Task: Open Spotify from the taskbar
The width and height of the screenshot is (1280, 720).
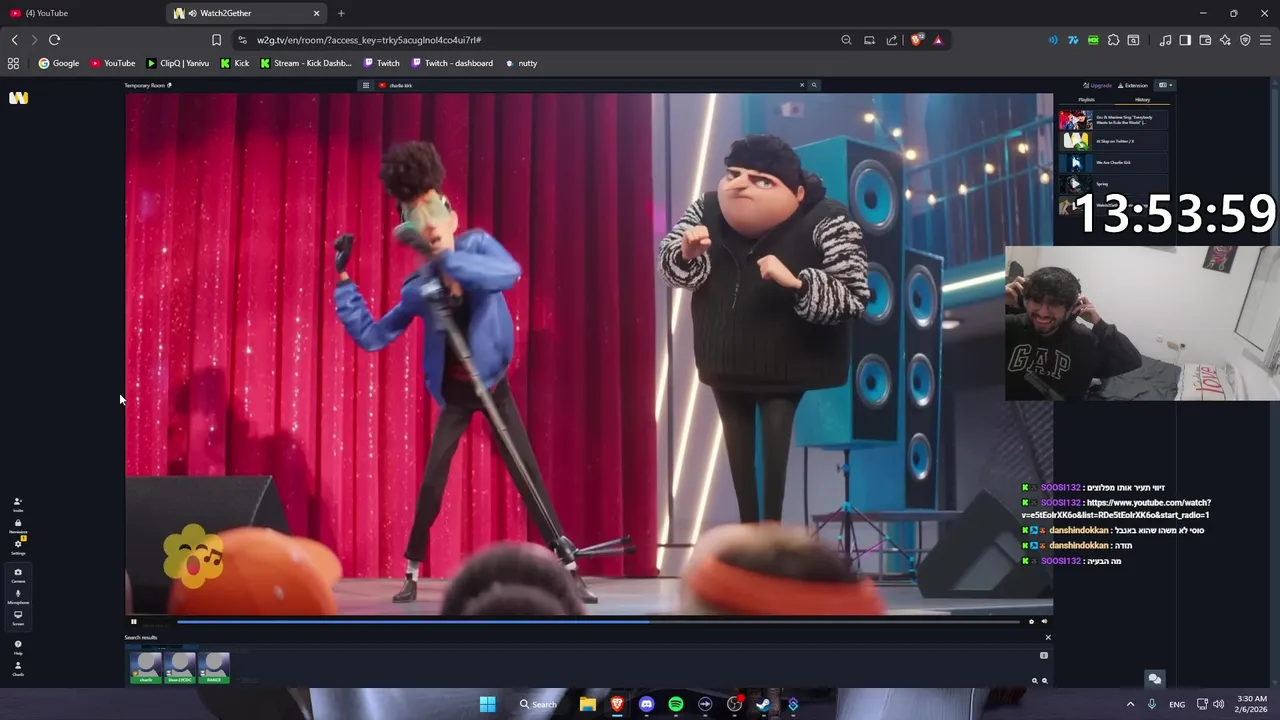Action: (x=676, y=704)
